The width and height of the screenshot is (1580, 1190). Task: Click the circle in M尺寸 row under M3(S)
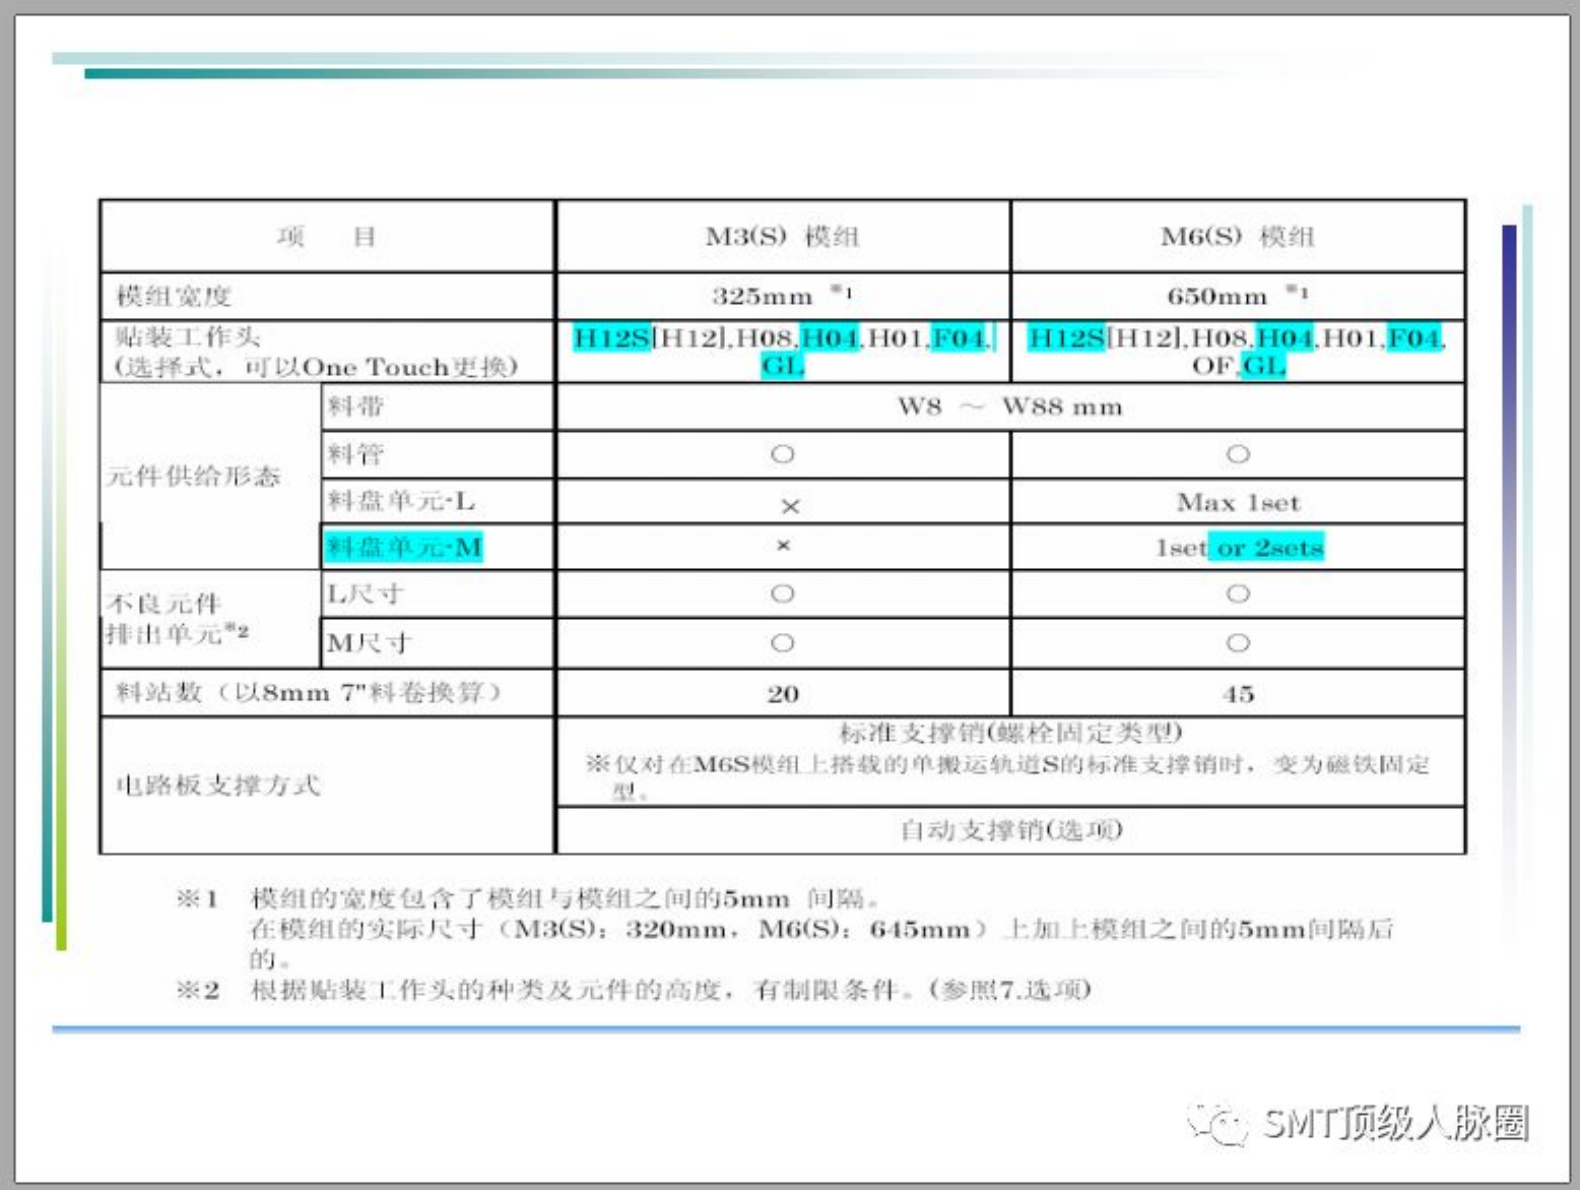coord(782,643)
